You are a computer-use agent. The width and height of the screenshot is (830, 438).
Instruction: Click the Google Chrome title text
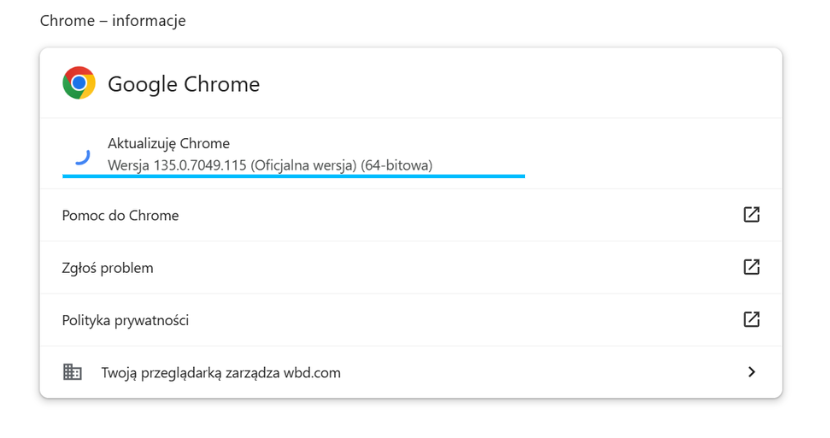[x=184, y=84]
